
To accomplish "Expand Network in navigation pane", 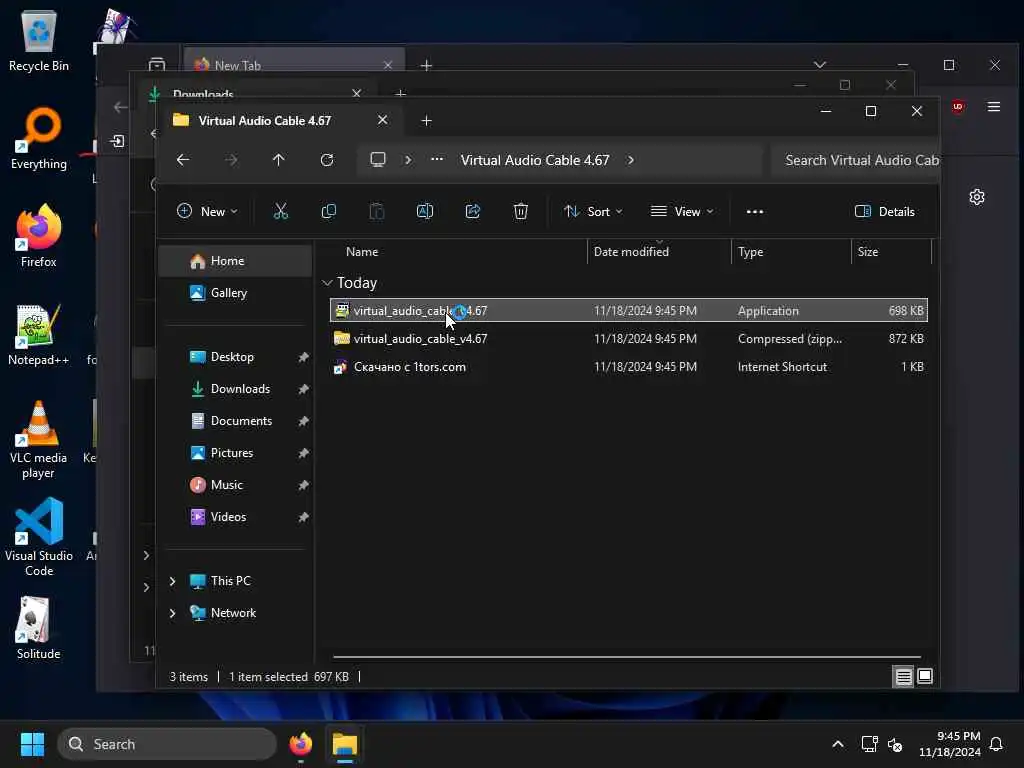I will pos(172,613).
